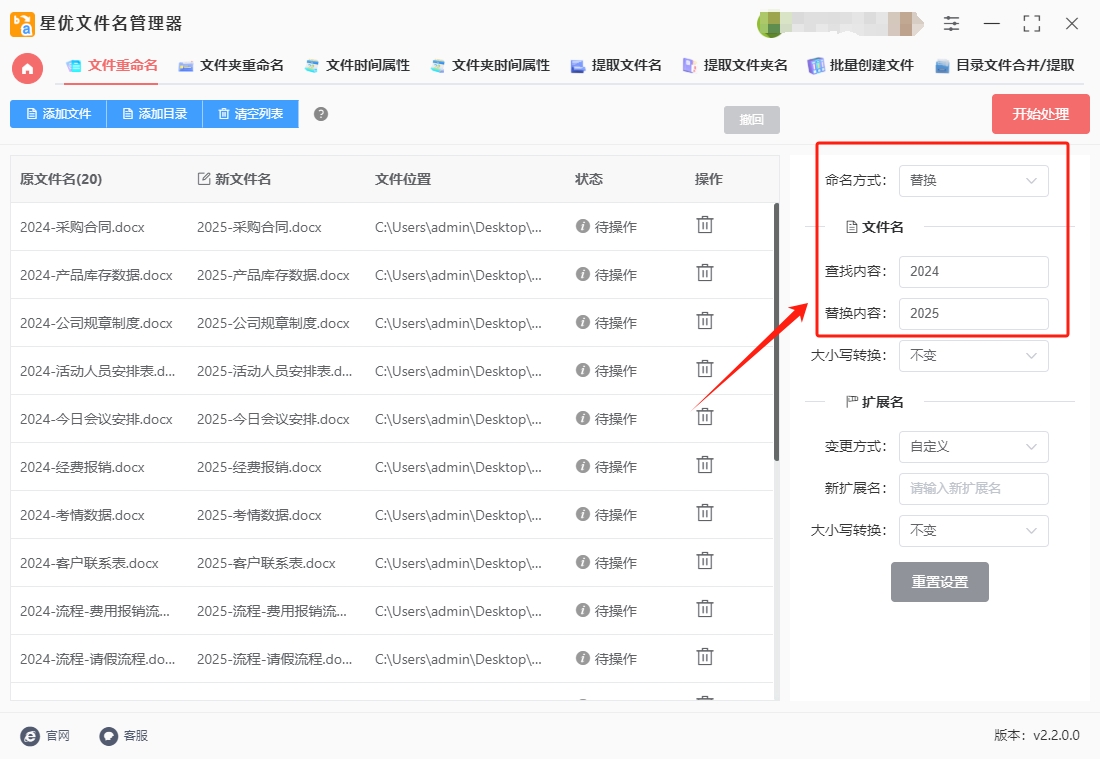Click the 客服 chat icon
The image size is (1100, 760).
click(x=109, y=735)
